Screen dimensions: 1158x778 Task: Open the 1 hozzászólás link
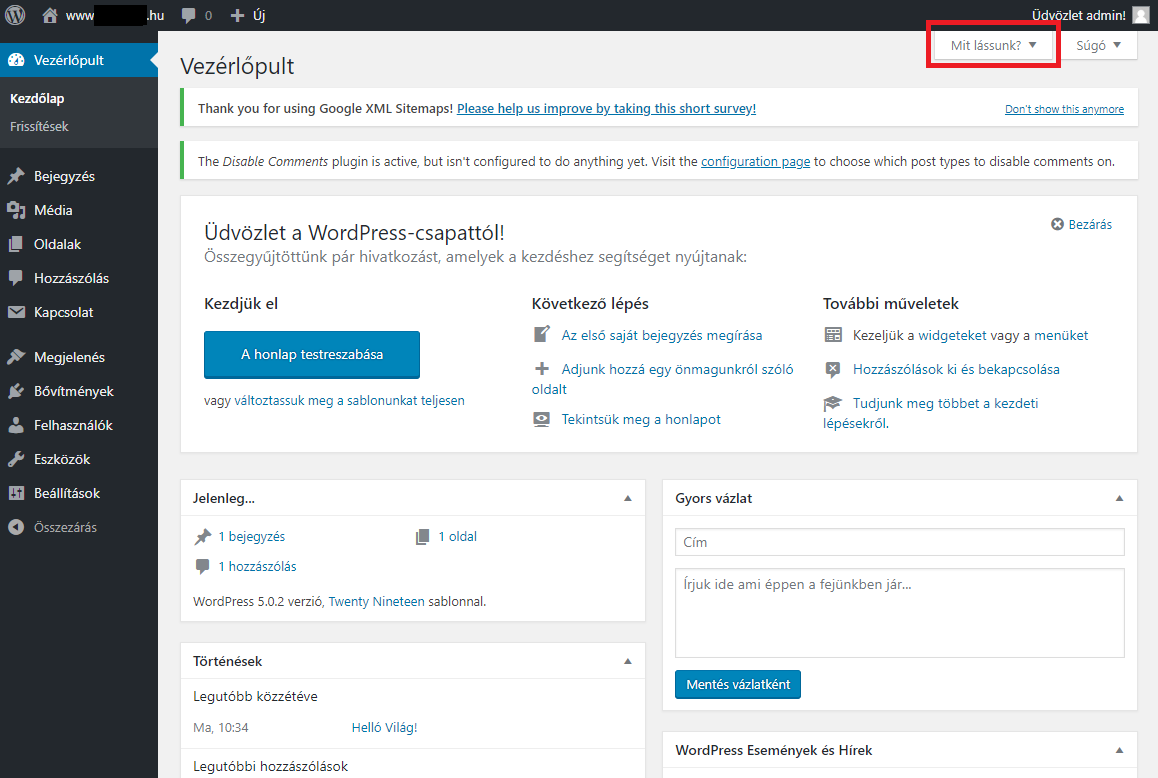pos(258,566)
